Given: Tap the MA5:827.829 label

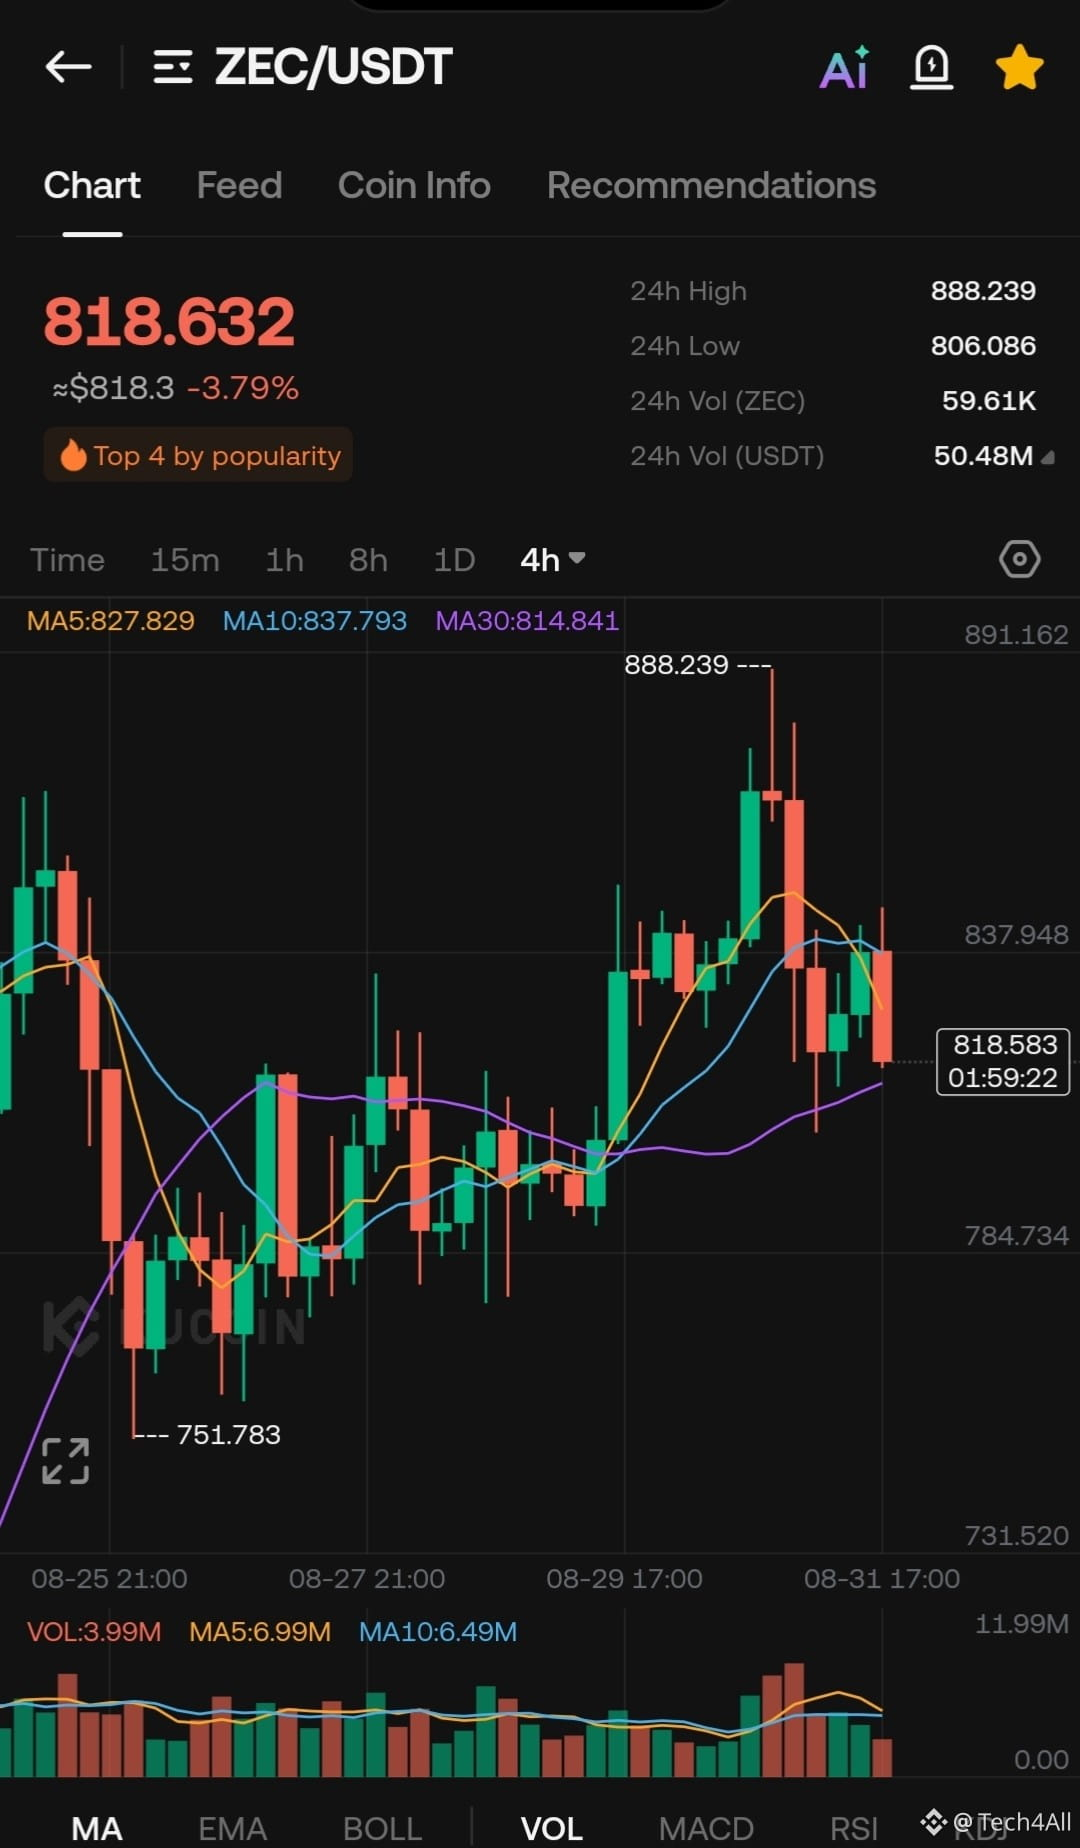Looking at the screenshot, I should point(110,621).
